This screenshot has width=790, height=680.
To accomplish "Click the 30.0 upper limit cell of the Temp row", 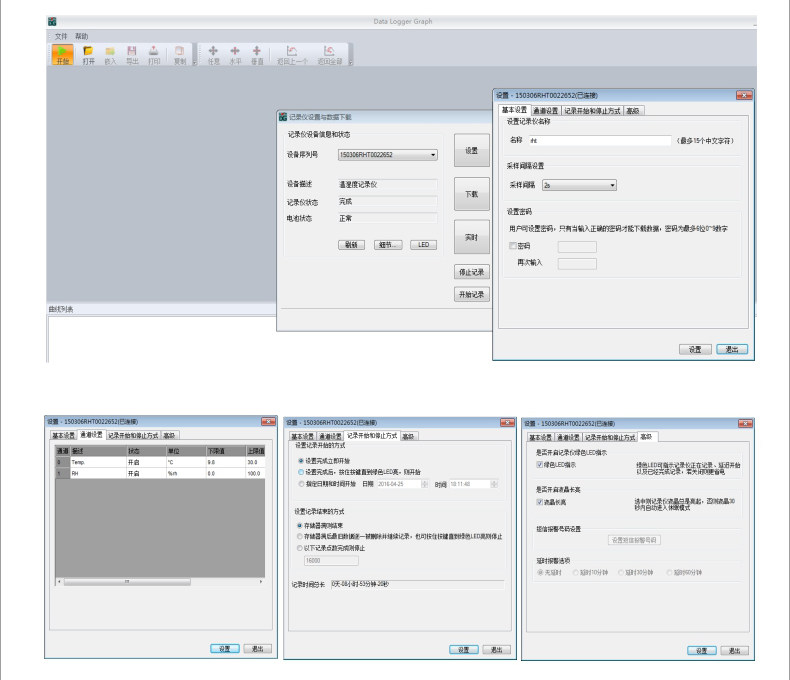I will click(255, 462).
